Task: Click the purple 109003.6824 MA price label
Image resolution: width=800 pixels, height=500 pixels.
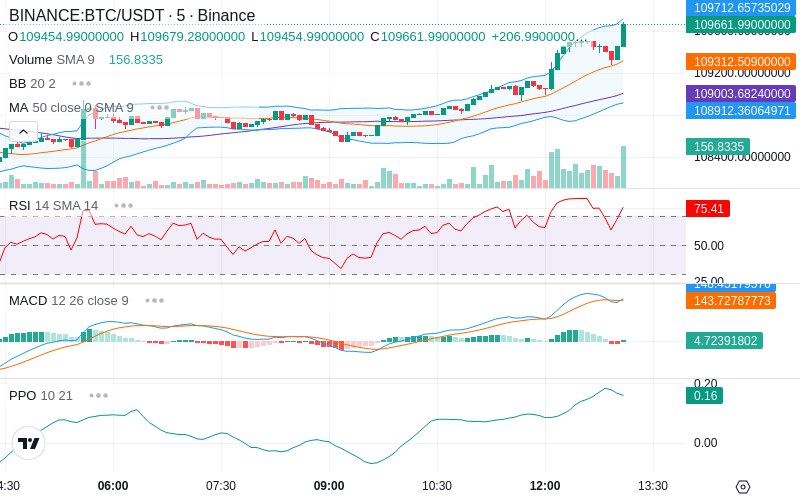Action: coord(741,93)
